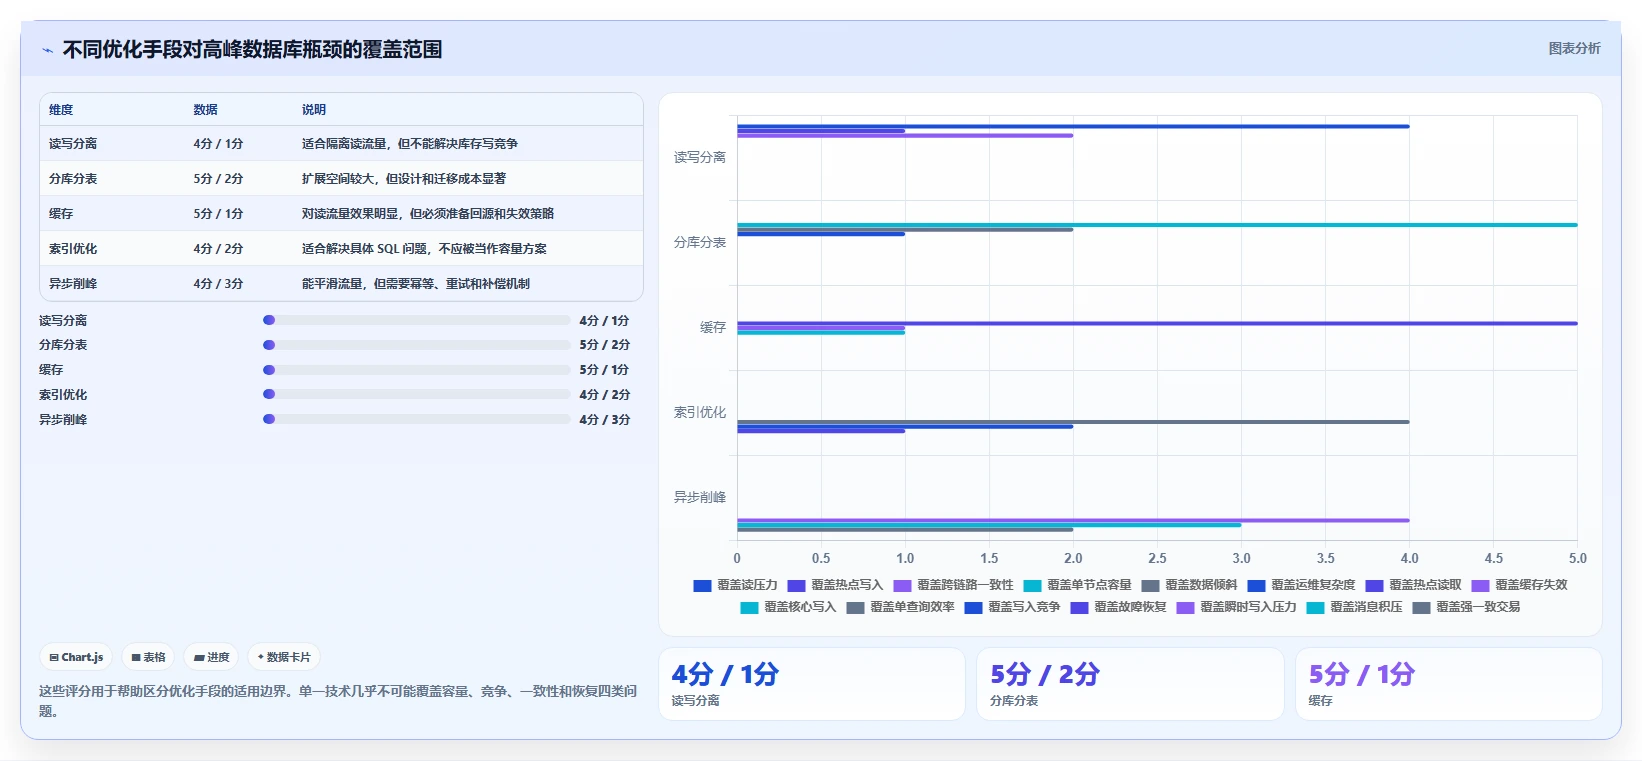Toggle 覆盖跨链路一致性 in the chart legend
The image size is (1642, 761).
[953, 585]
